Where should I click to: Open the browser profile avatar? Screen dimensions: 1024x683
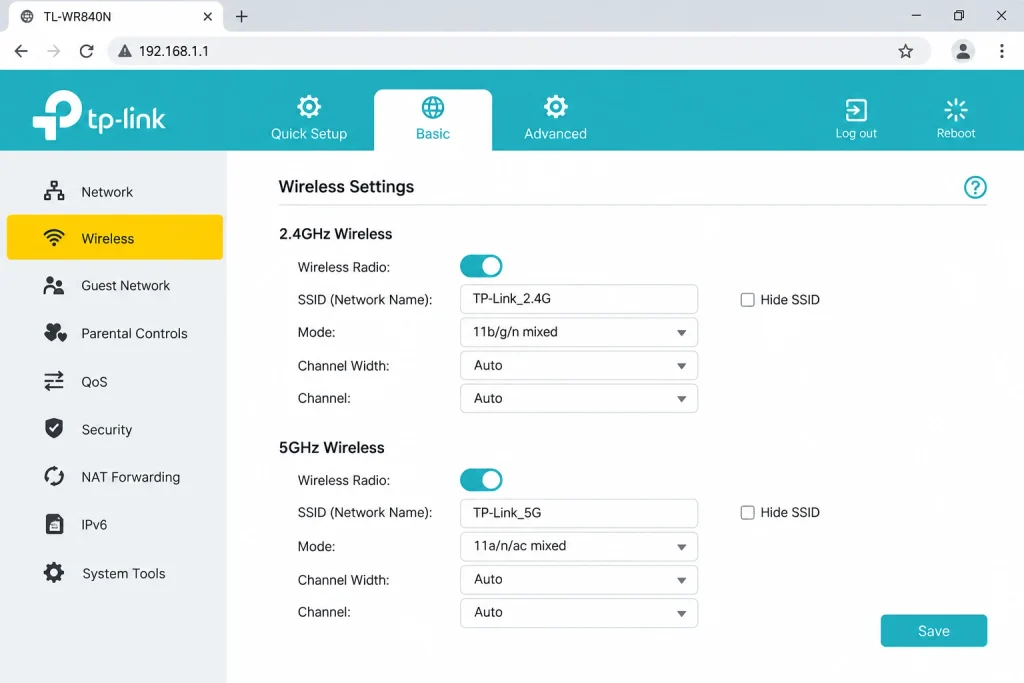click(963, 51)
